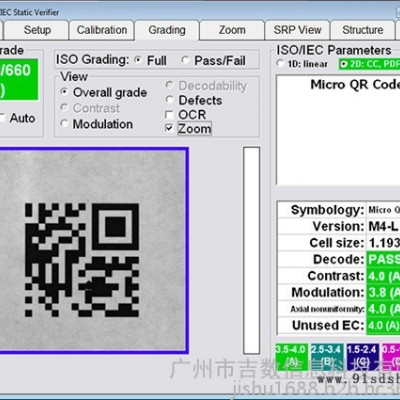Click the Contrast 4.0 grade cell
Viewport: 400px width, 400px height.
pos(383,276)
